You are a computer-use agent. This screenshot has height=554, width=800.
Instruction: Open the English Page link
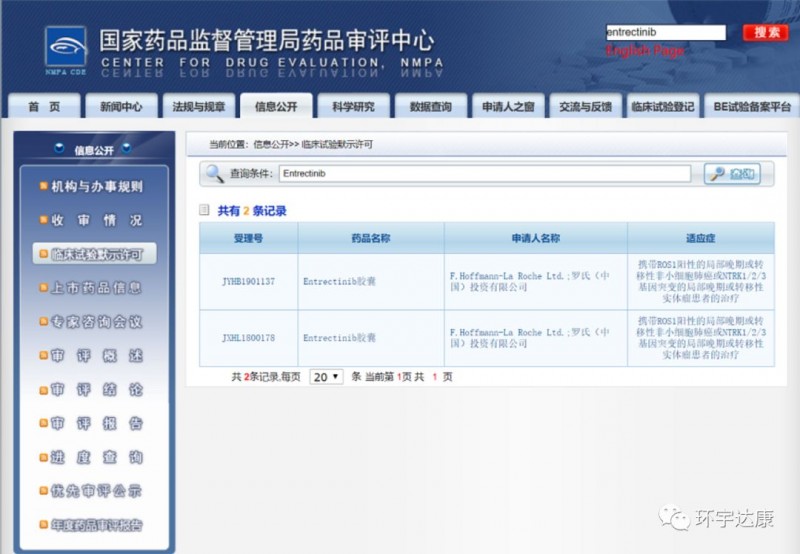point(645,51)
